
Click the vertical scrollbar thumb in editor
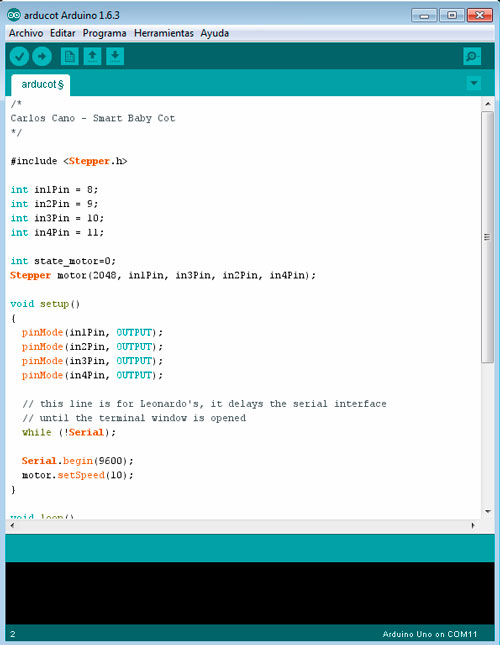click(487, 237)
